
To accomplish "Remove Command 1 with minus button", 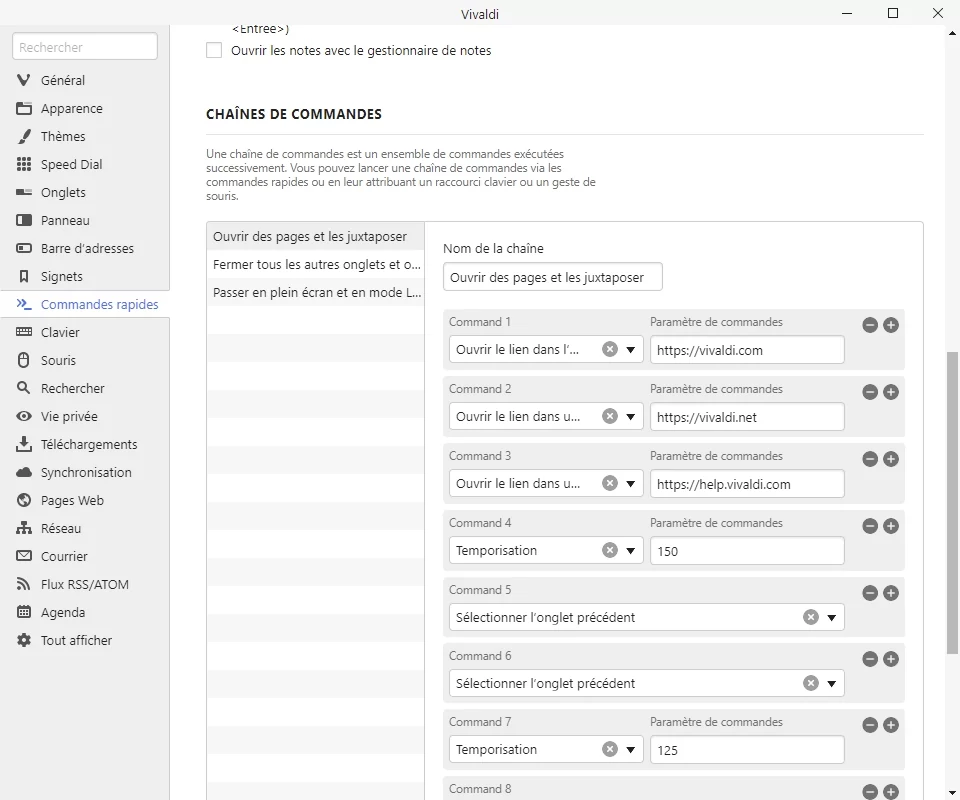I will pyautogui.click(x=870, y=325).
